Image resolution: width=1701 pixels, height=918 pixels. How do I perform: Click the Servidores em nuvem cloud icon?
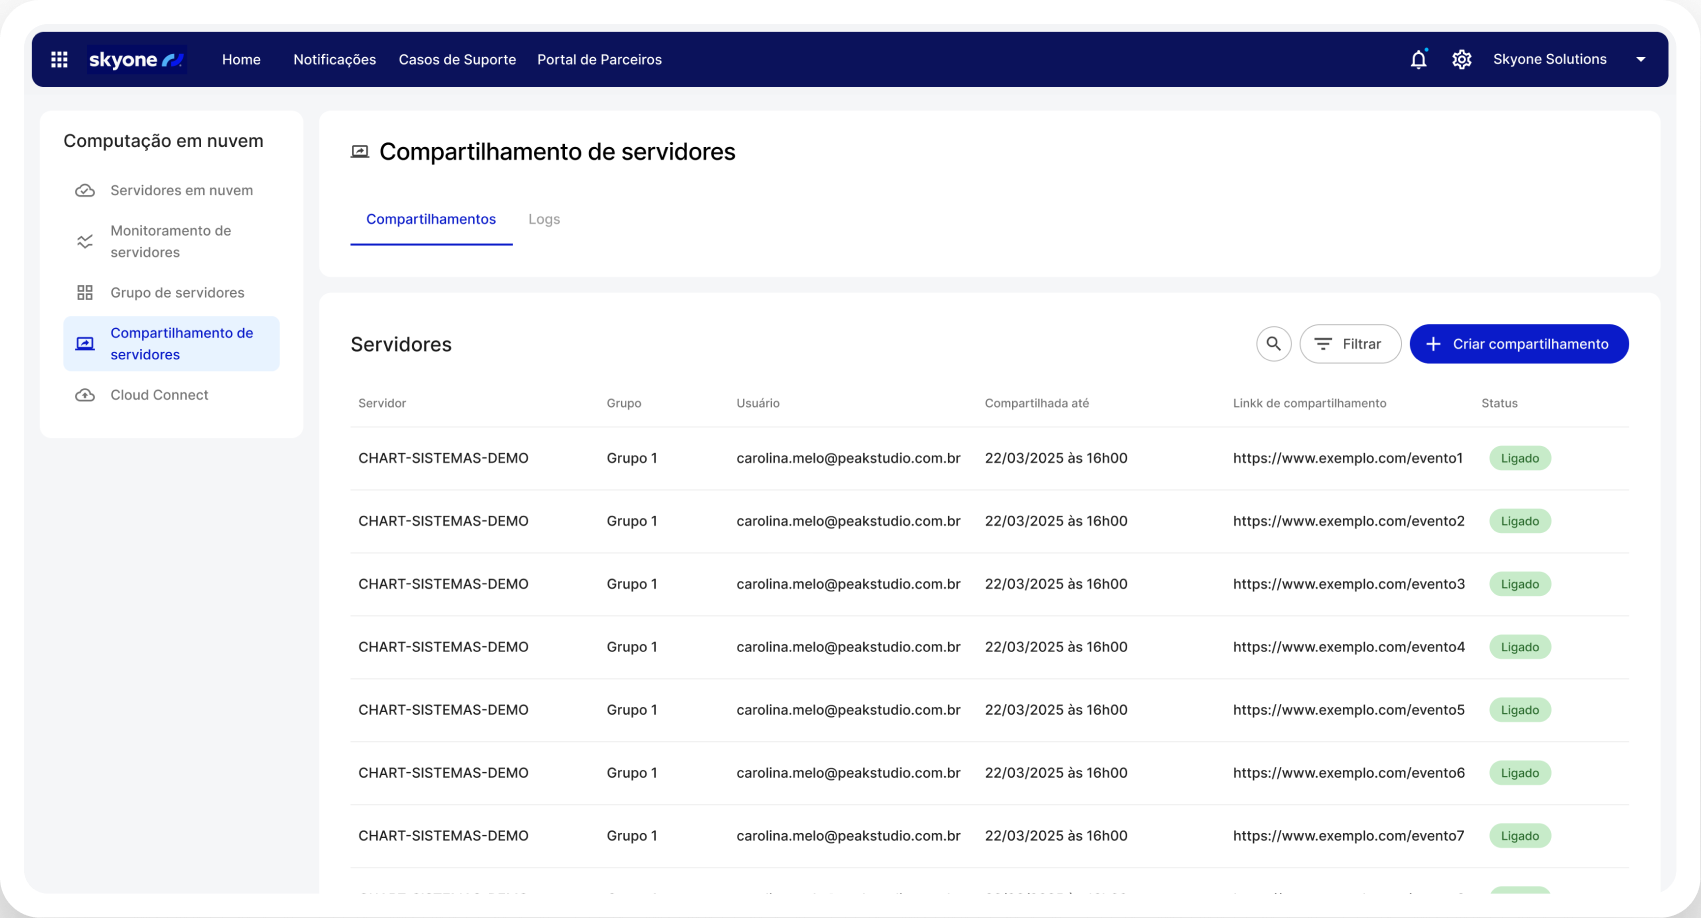[85, 191]
